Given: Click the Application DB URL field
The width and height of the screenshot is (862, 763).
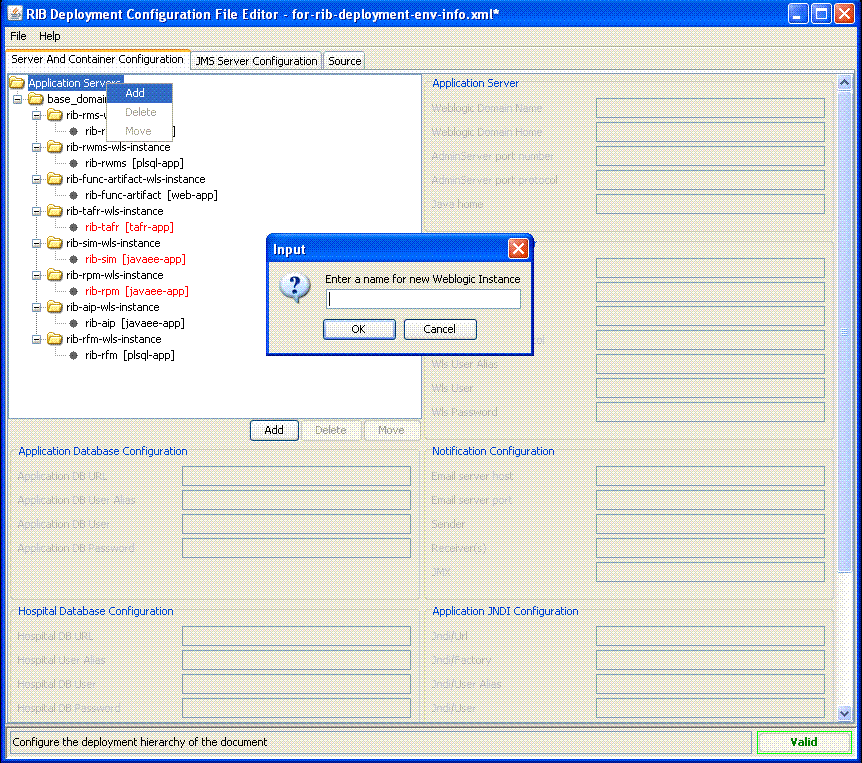Looking at the screenshot, I should [296, 476].
